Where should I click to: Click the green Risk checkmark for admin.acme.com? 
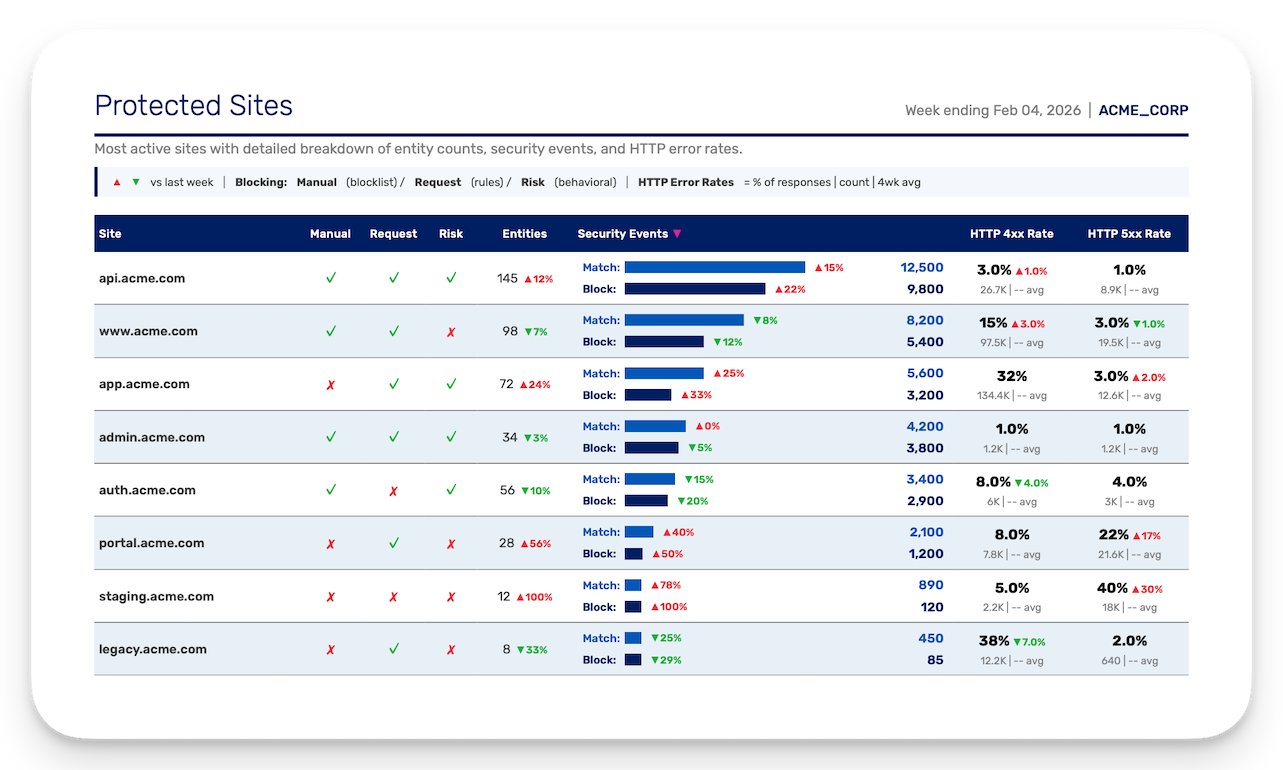pyautogui.click(x=451, y=437)
